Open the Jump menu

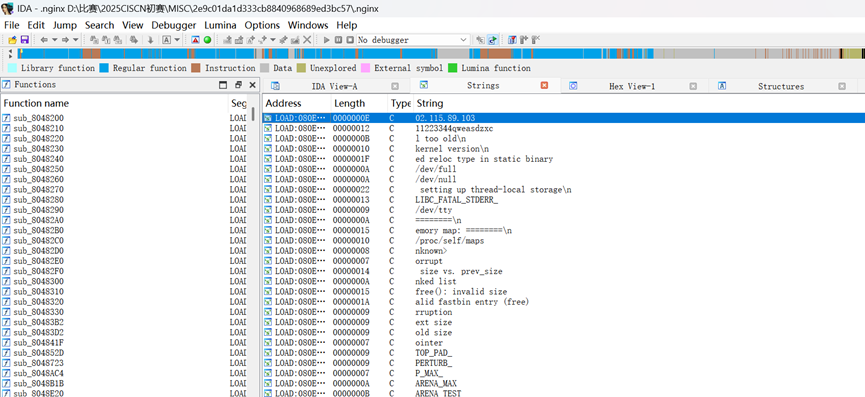[x=65, y=25]
